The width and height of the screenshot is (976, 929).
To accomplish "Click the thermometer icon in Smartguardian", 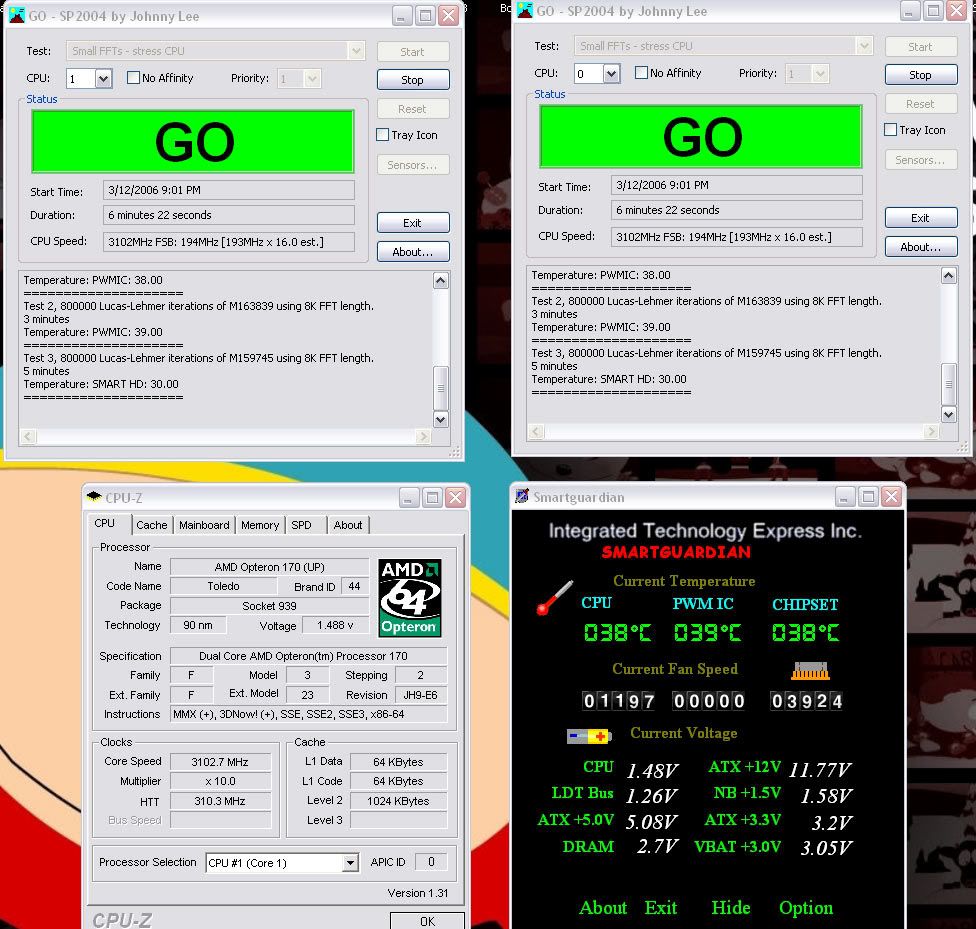I will [555, 597].
